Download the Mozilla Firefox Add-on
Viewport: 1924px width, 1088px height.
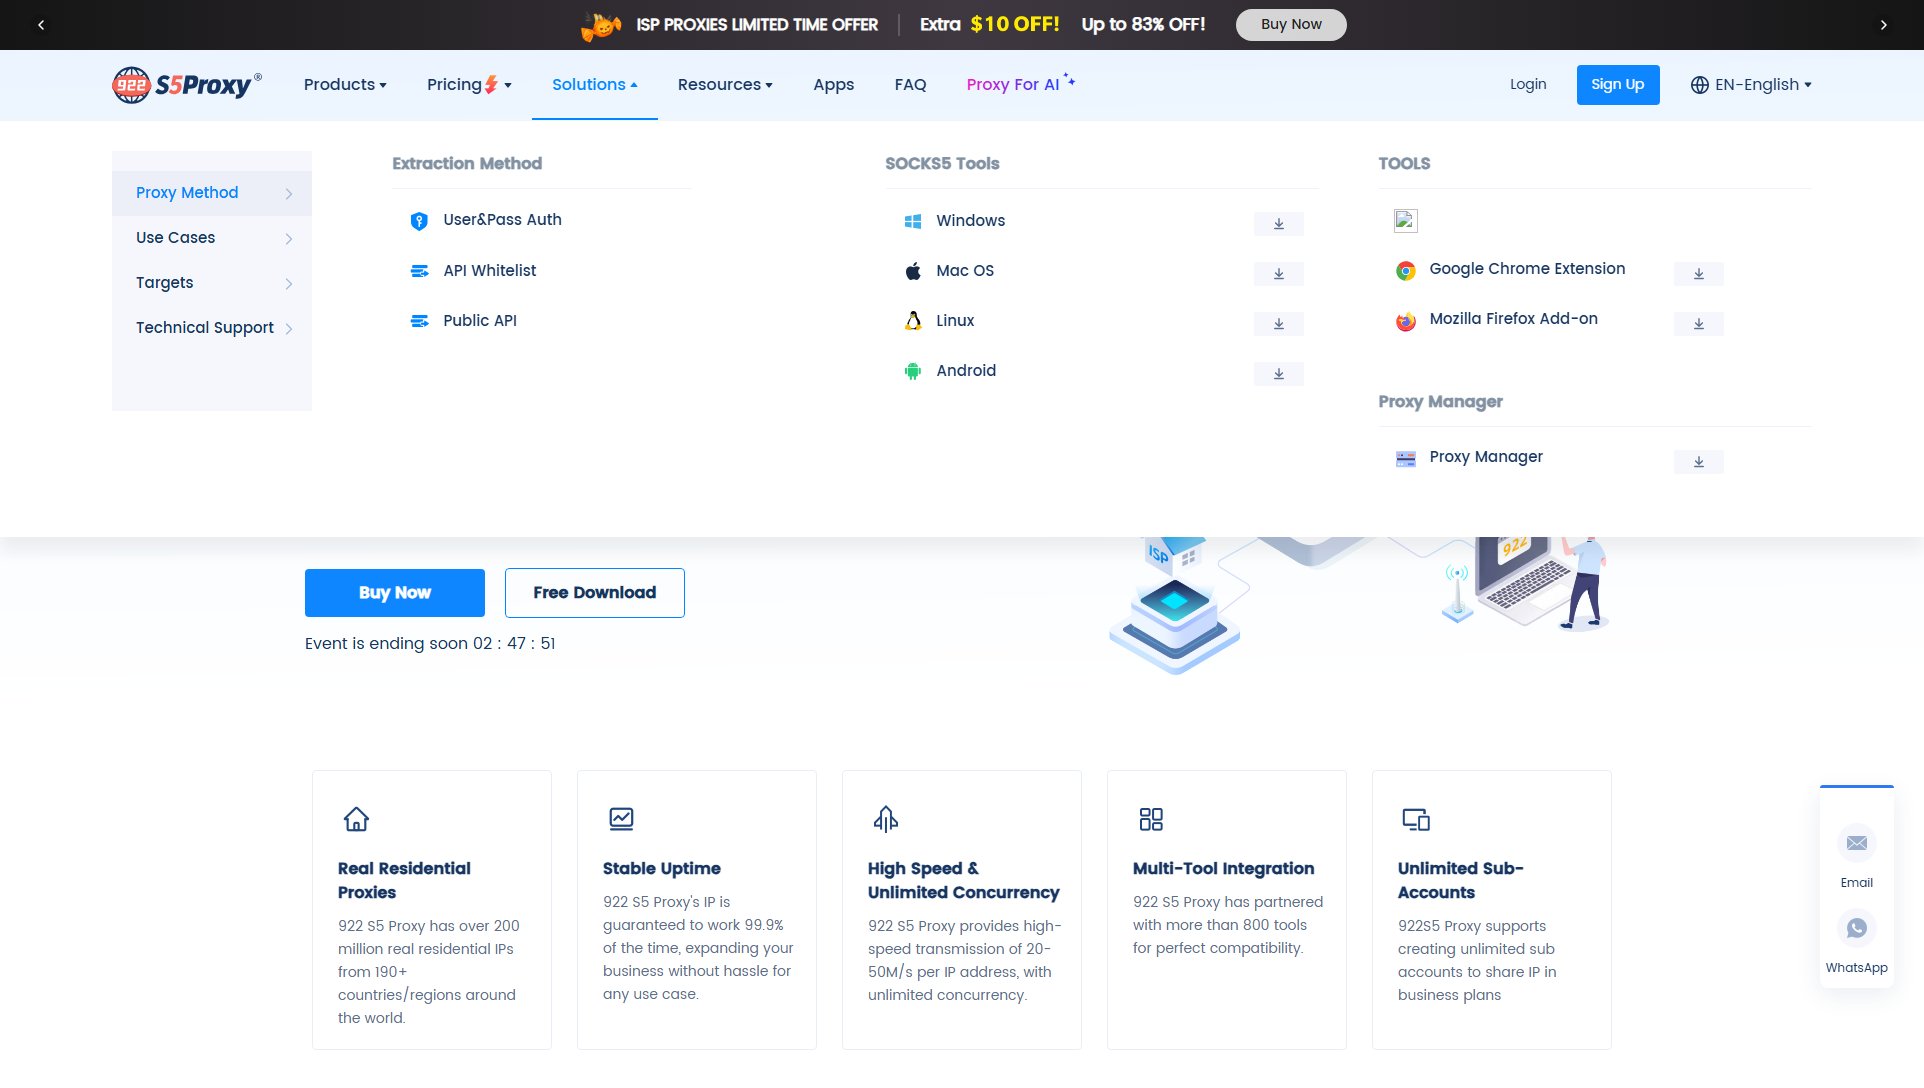tap(1698, 323)
